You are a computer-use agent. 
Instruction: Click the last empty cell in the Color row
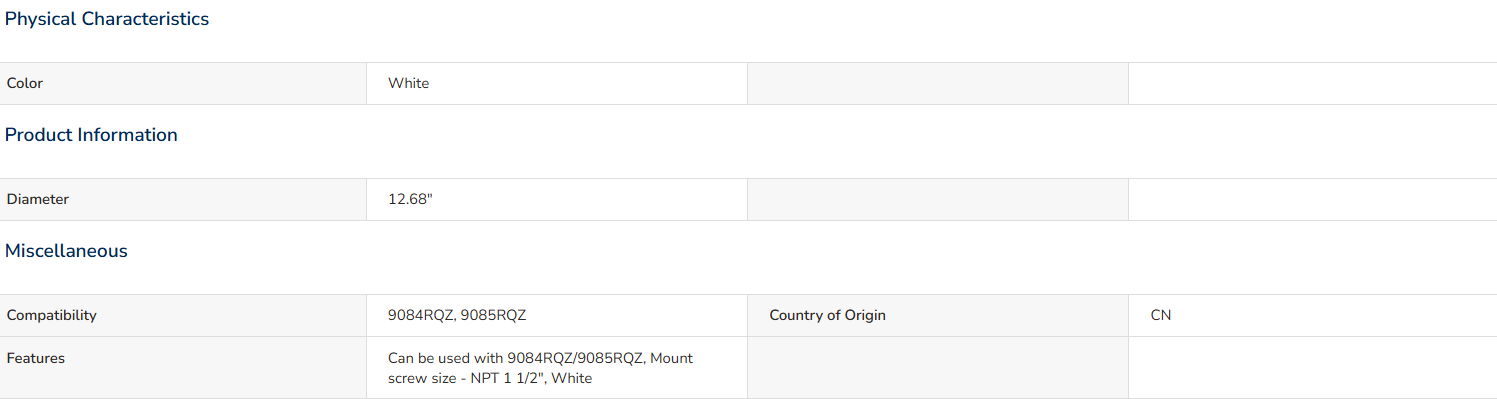click(x=1313, y=84)
